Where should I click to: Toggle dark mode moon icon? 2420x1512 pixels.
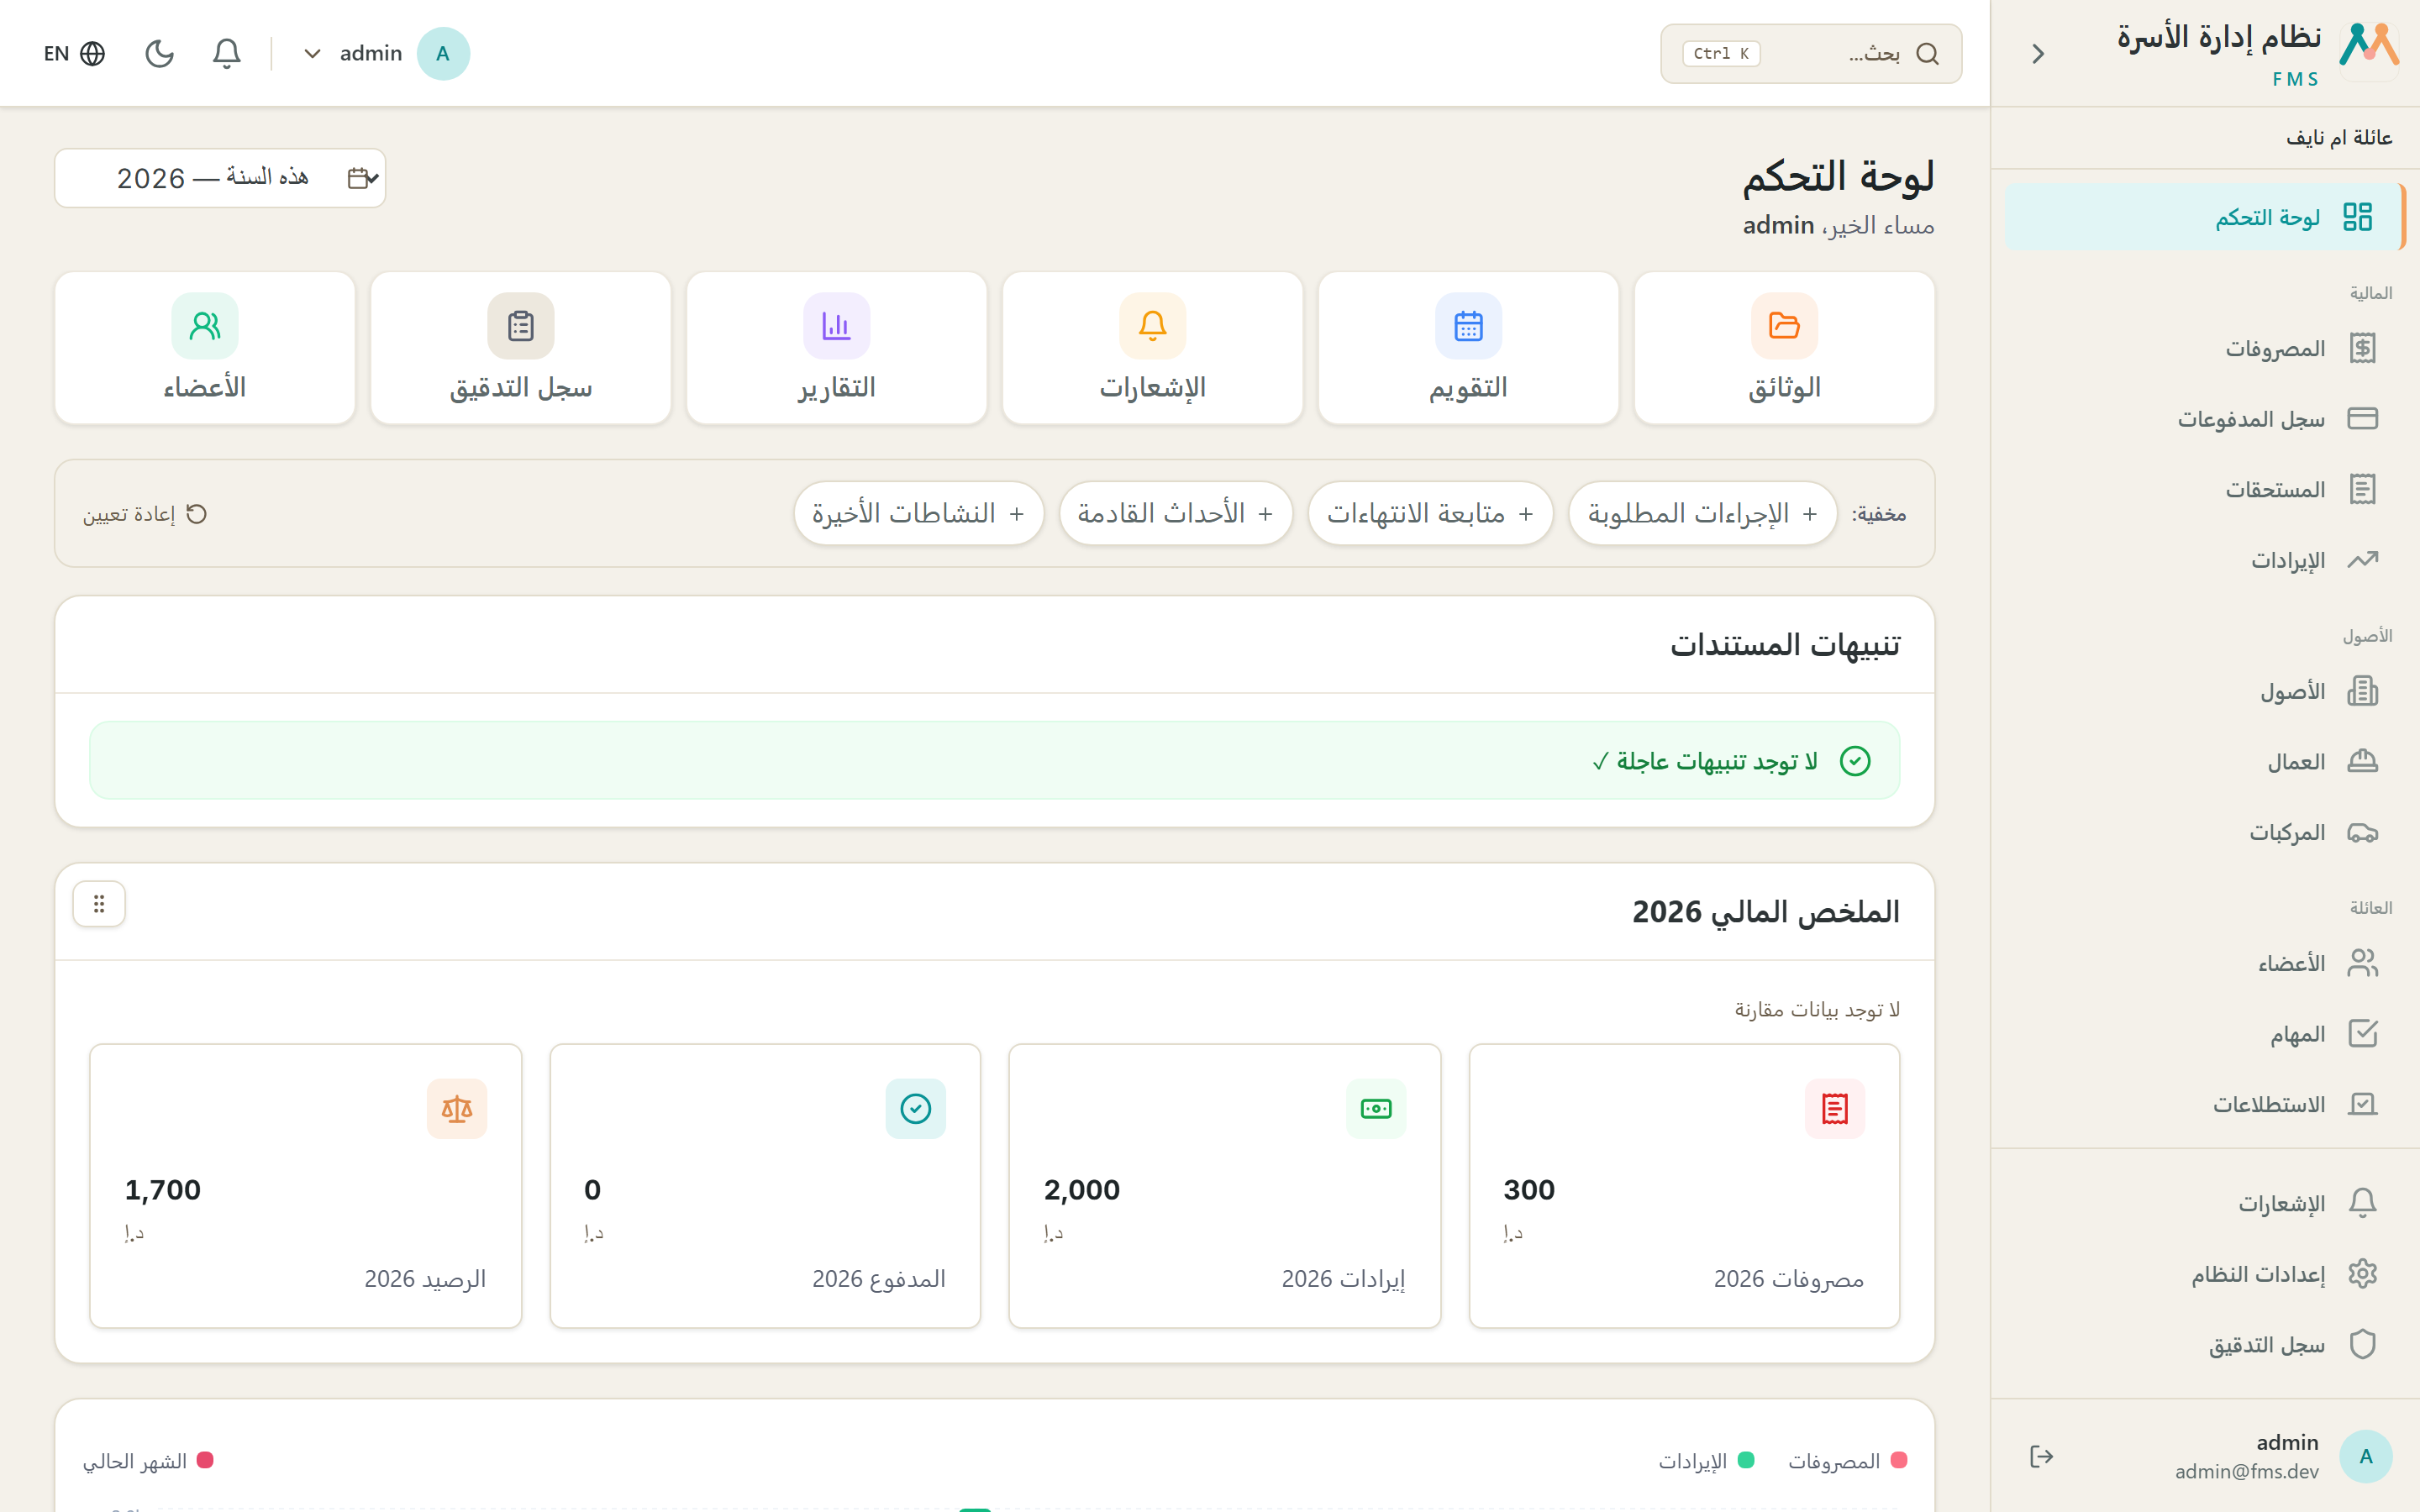[x=159, y=53]
